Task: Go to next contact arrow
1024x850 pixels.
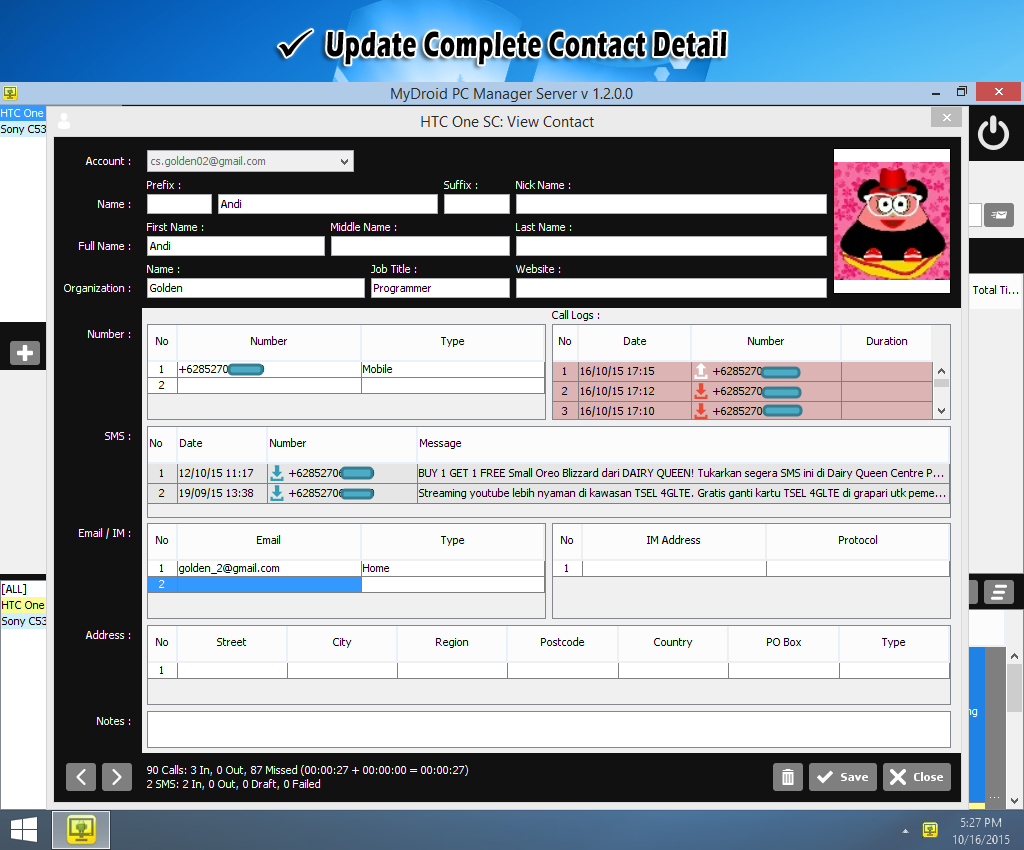Action: point(117,777)
